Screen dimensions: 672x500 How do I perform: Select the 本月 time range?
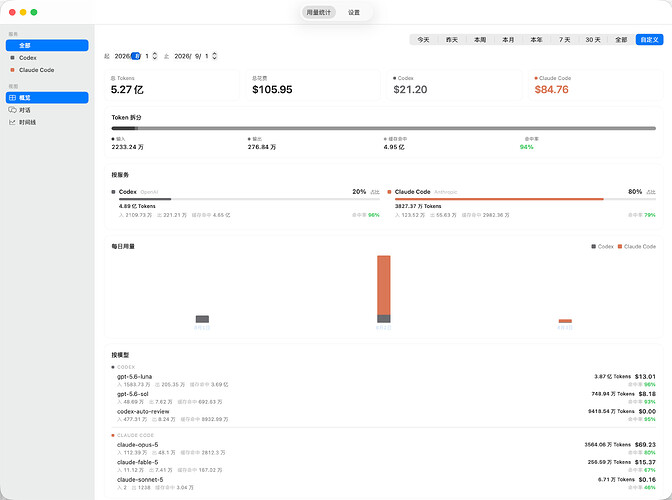pos(508,40)
